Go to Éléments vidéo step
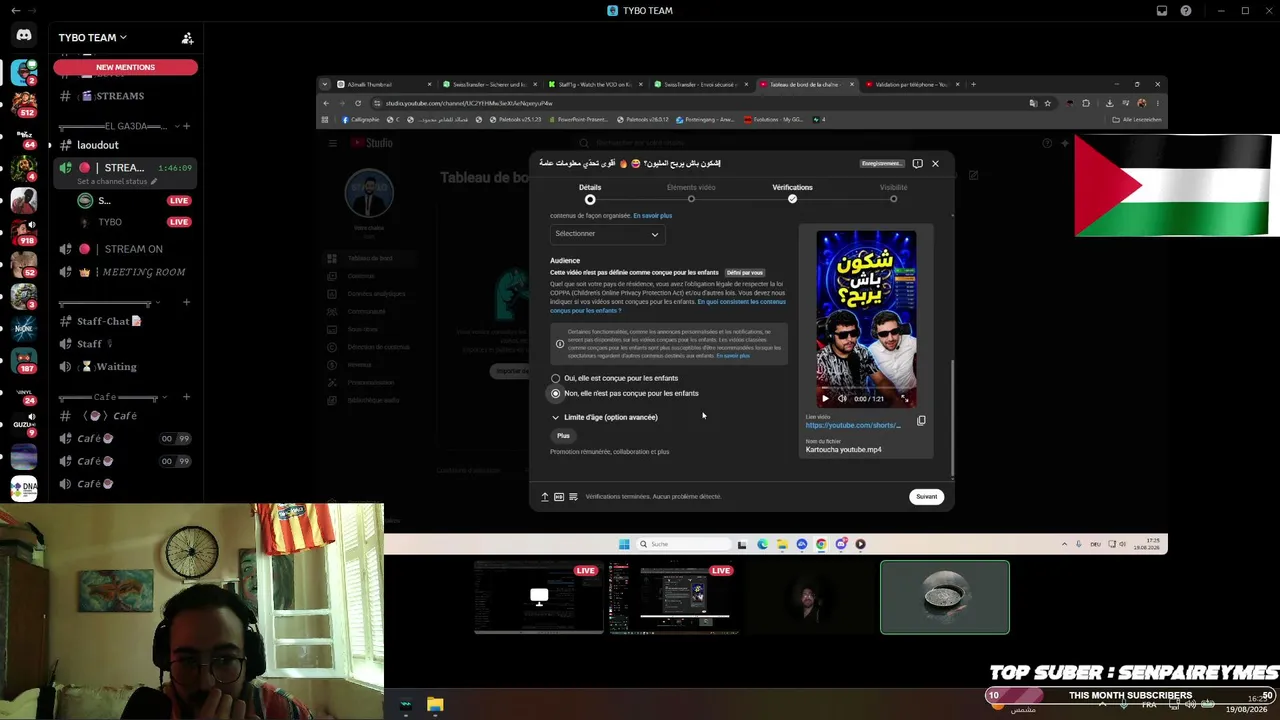 [691, 193]
